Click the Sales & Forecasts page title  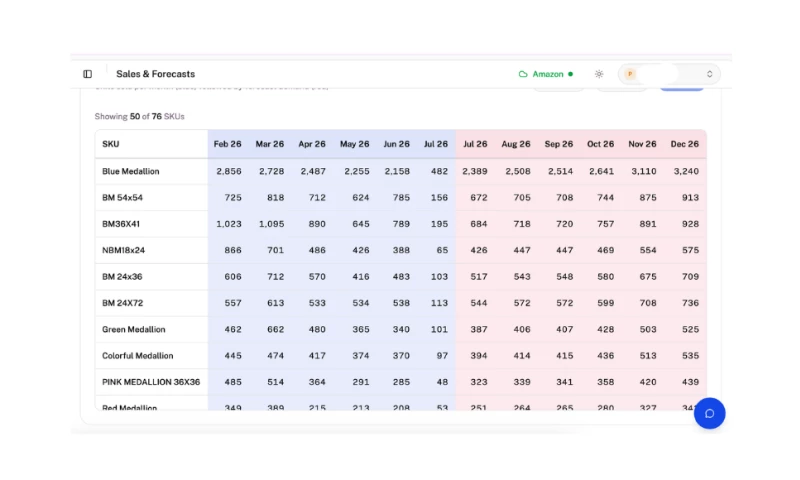pos(156,74)
